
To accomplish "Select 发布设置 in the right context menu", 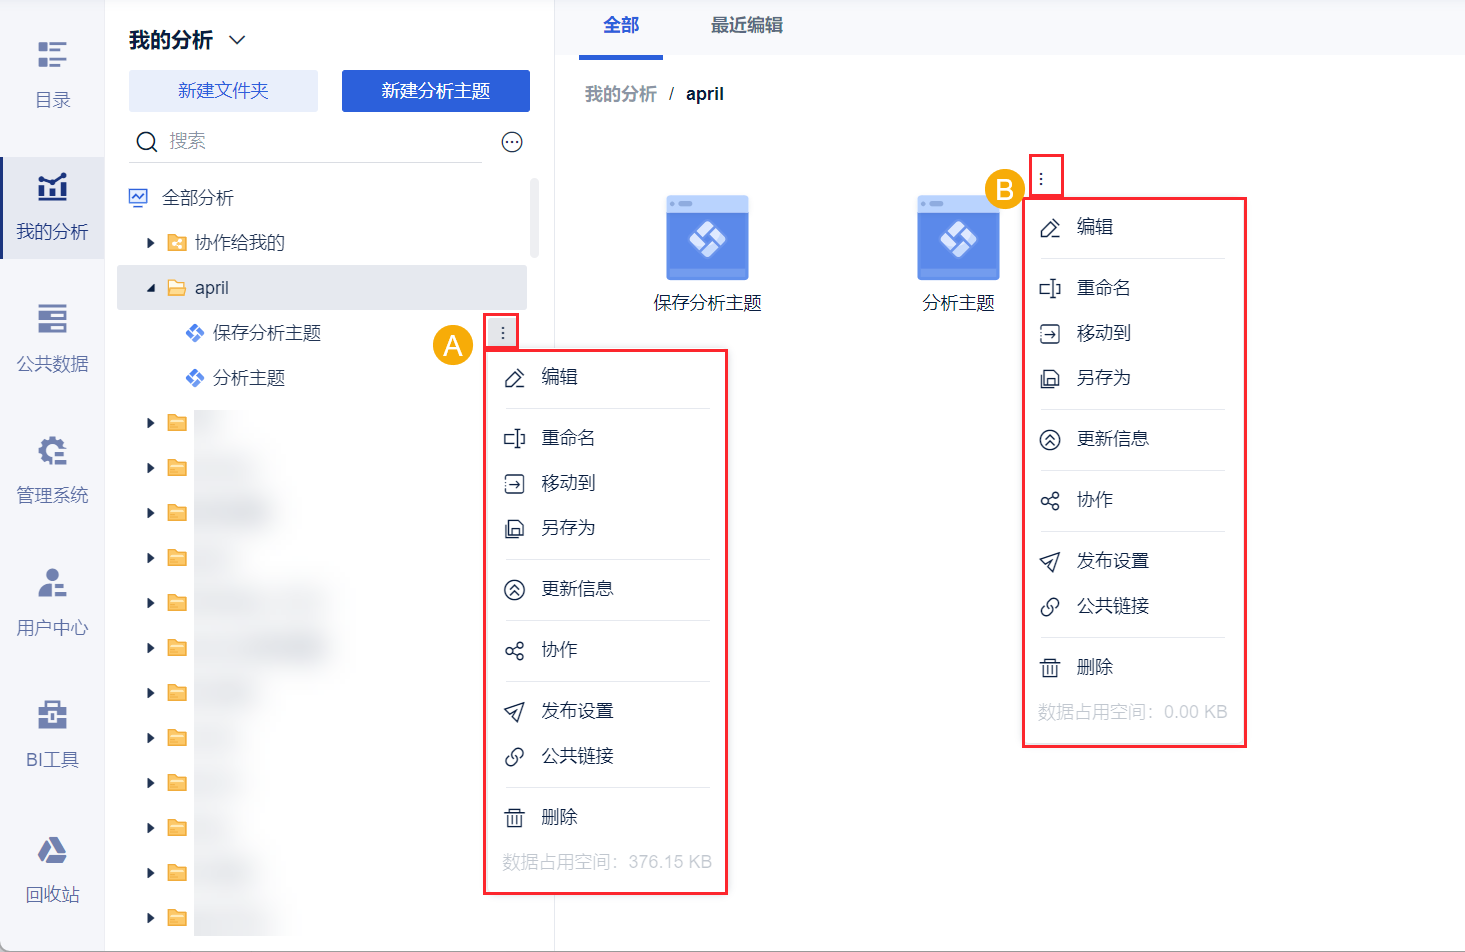I will (1112, 561).
